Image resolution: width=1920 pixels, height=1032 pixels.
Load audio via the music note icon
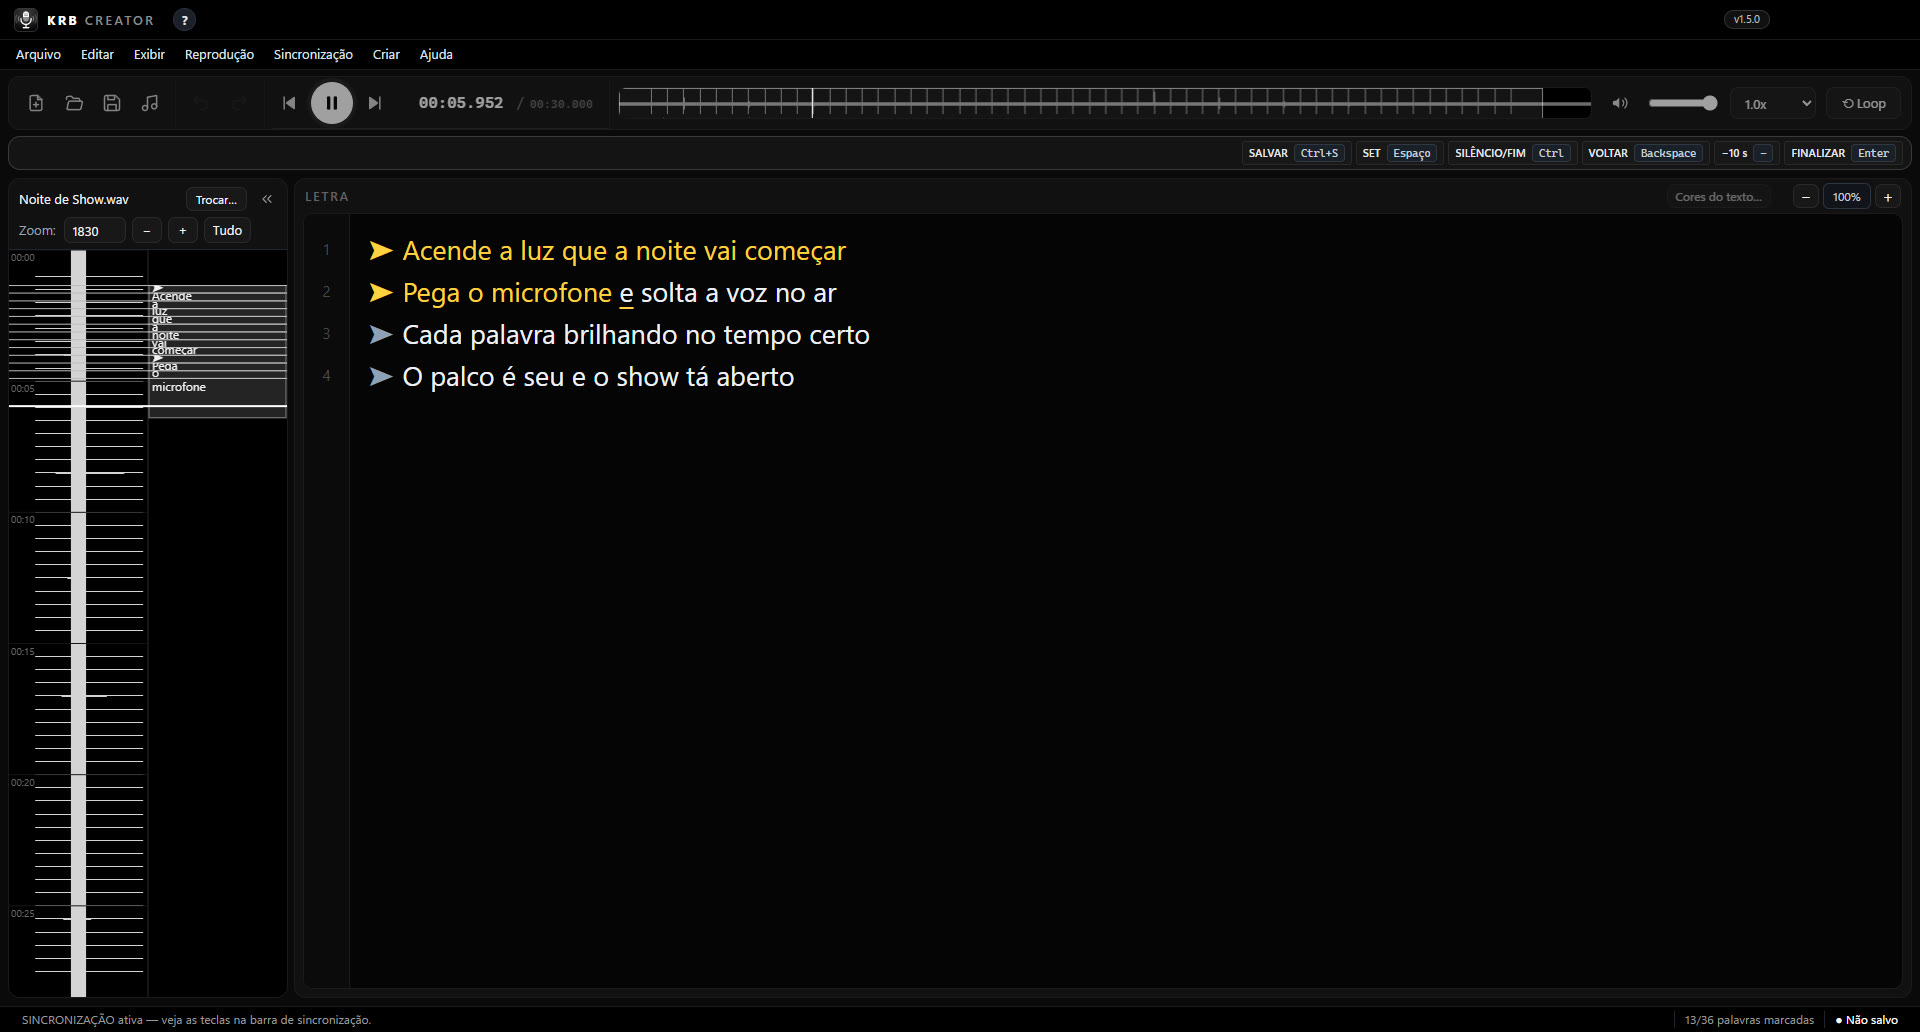(150, 103)
